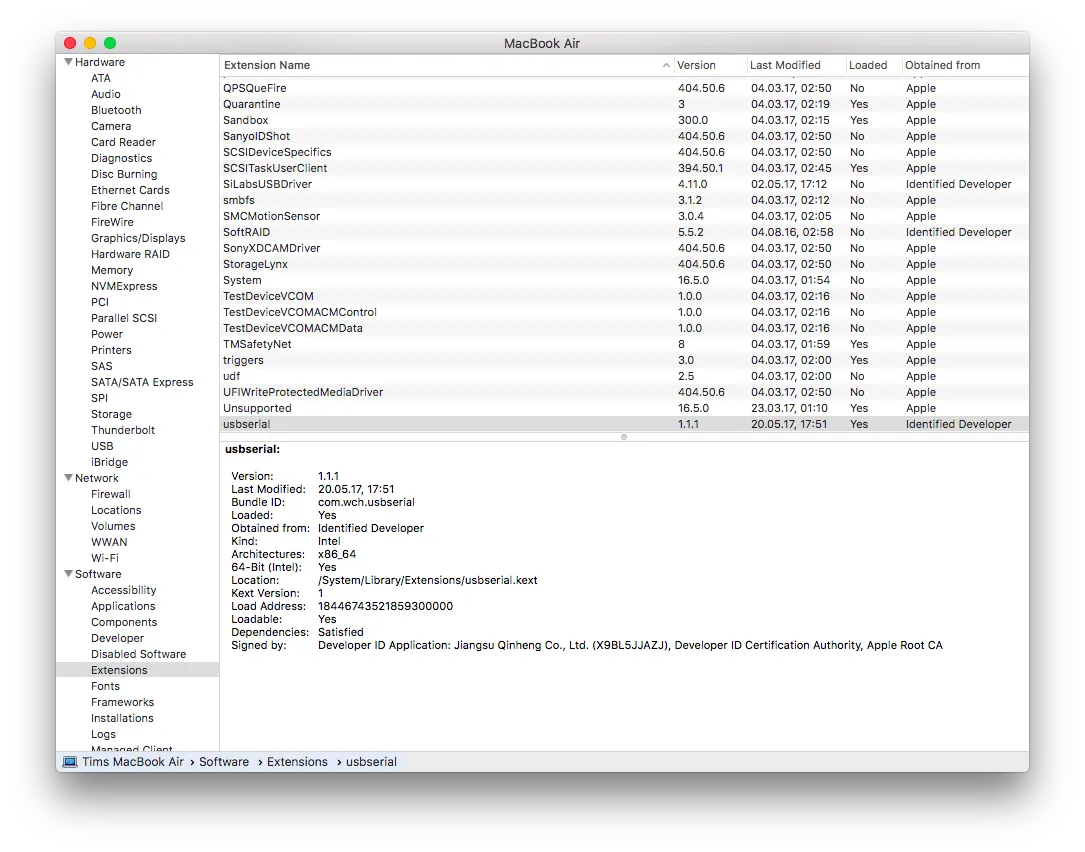Screen dimensions: 1085x852
Task: Select the SiLabsUSBDriver row
Action: coord(624,184)
